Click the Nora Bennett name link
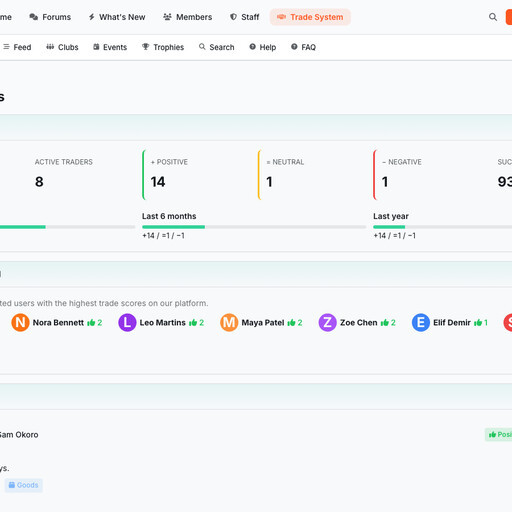Screen dimensions: 512x512 58,323
